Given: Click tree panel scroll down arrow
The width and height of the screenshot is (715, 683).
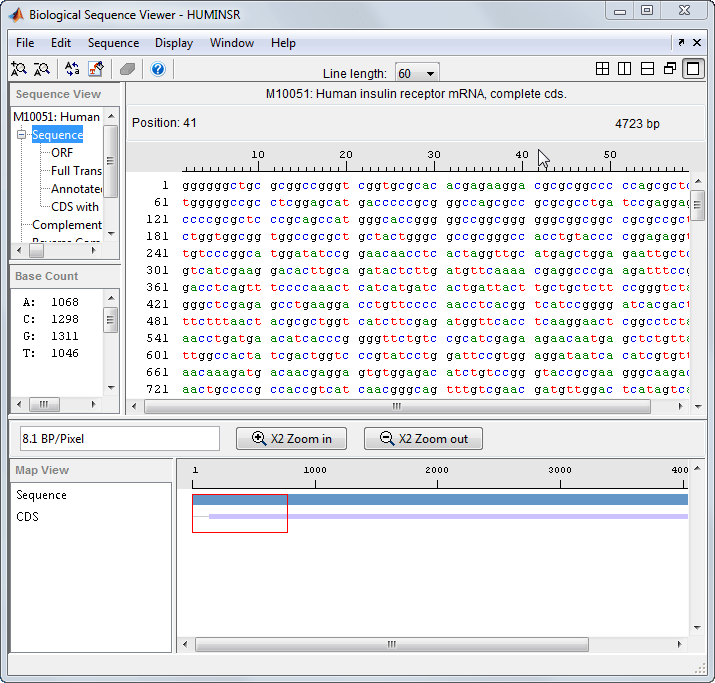Looking at the screenshot, I should [x=111, y=233].
